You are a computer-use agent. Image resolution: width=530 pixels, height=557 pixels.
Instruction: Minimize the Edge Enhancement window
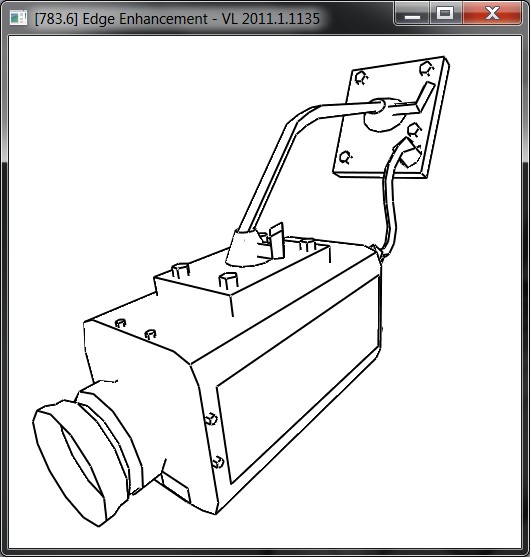412,14
